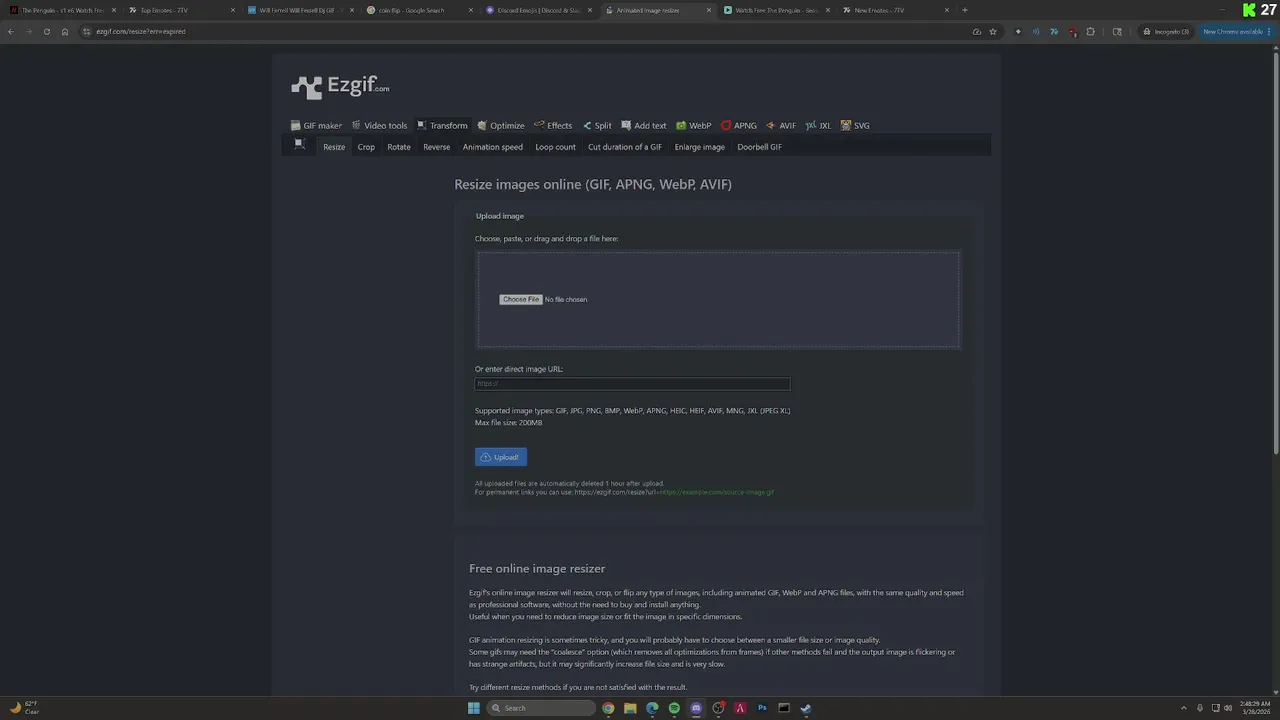Open the Video tools menu

click(379, 126)
